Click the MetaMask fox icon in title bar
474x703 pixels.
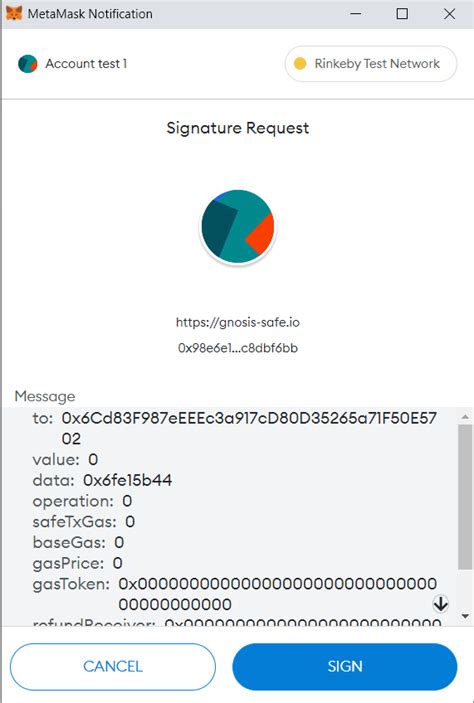14,13
